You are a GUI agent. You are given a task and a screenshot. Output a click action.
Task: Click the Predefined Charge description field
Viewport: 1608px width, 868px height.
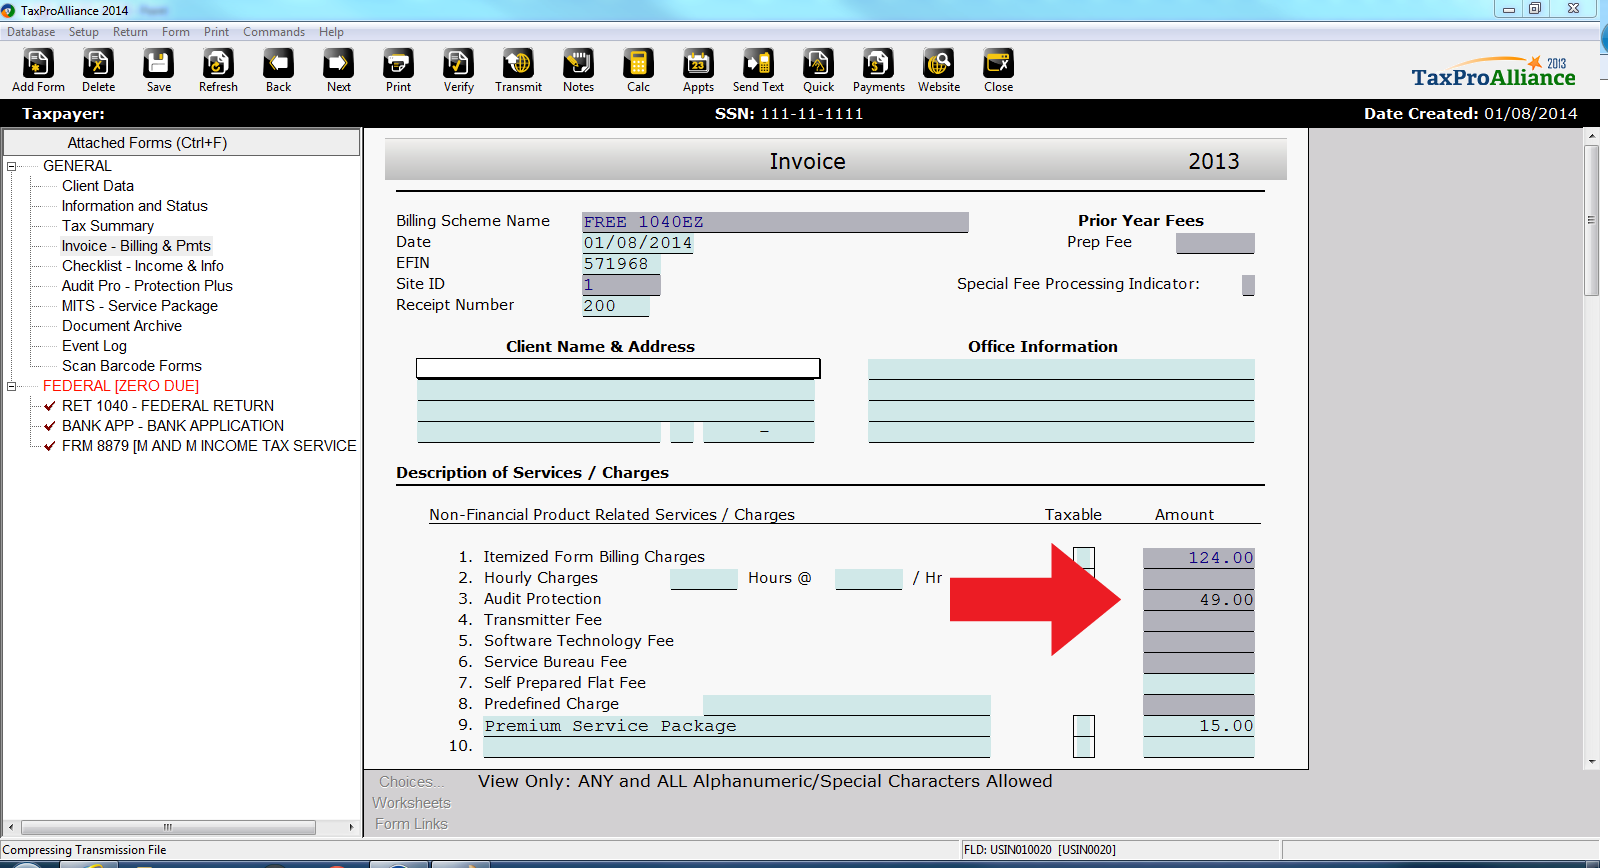tap(847, 705)
